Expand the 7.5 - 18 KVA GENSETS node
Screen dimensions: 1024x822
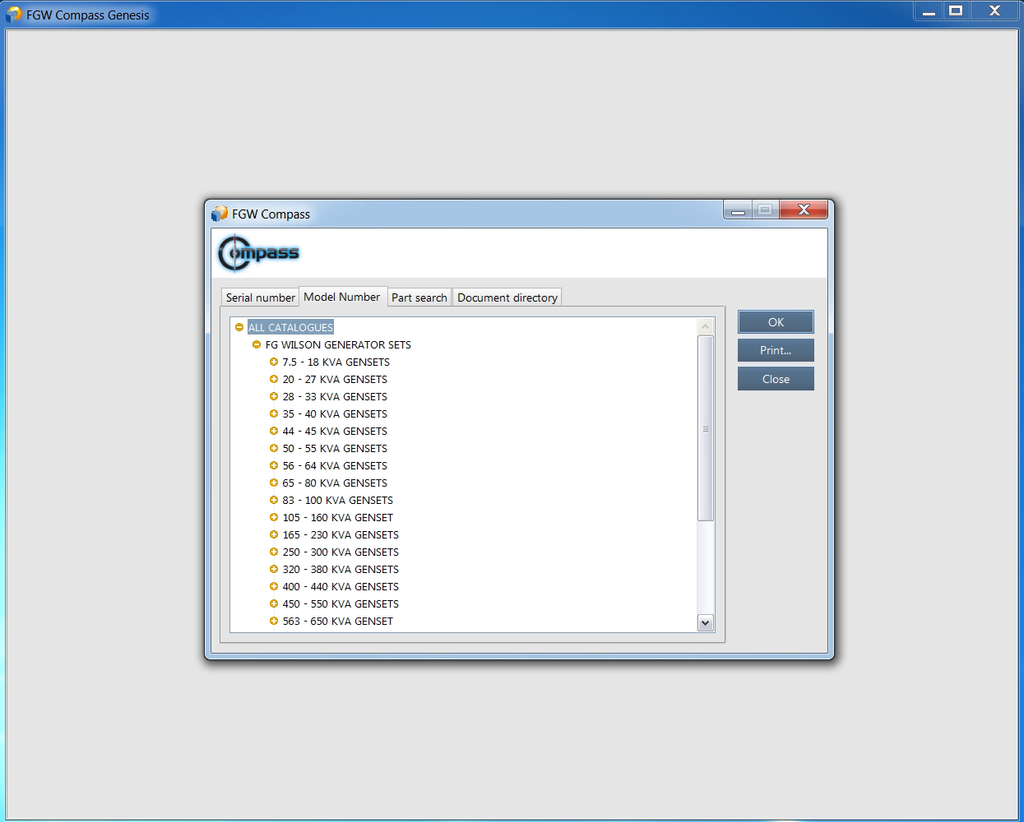[274, 362]
